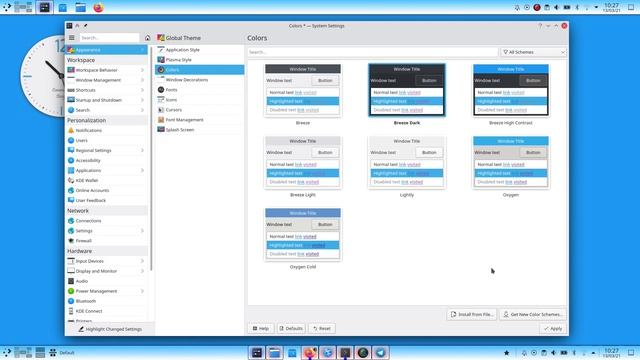Open Shortcuts settings

[107, 90]
